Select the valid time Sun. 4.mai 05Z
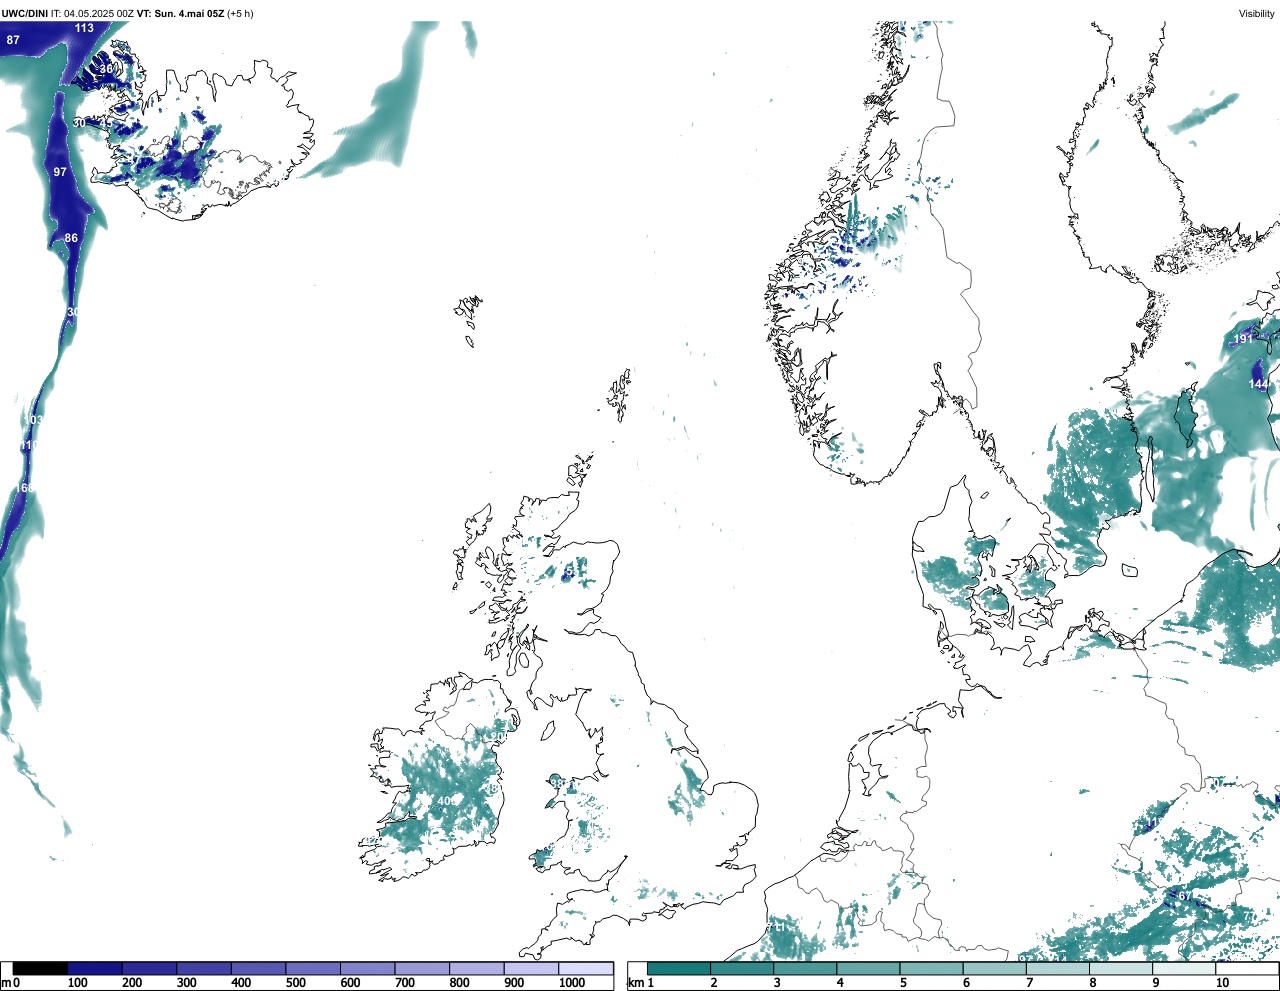Image resolution: width=1280 pixels, height=991 pixels. coord(188,13)
